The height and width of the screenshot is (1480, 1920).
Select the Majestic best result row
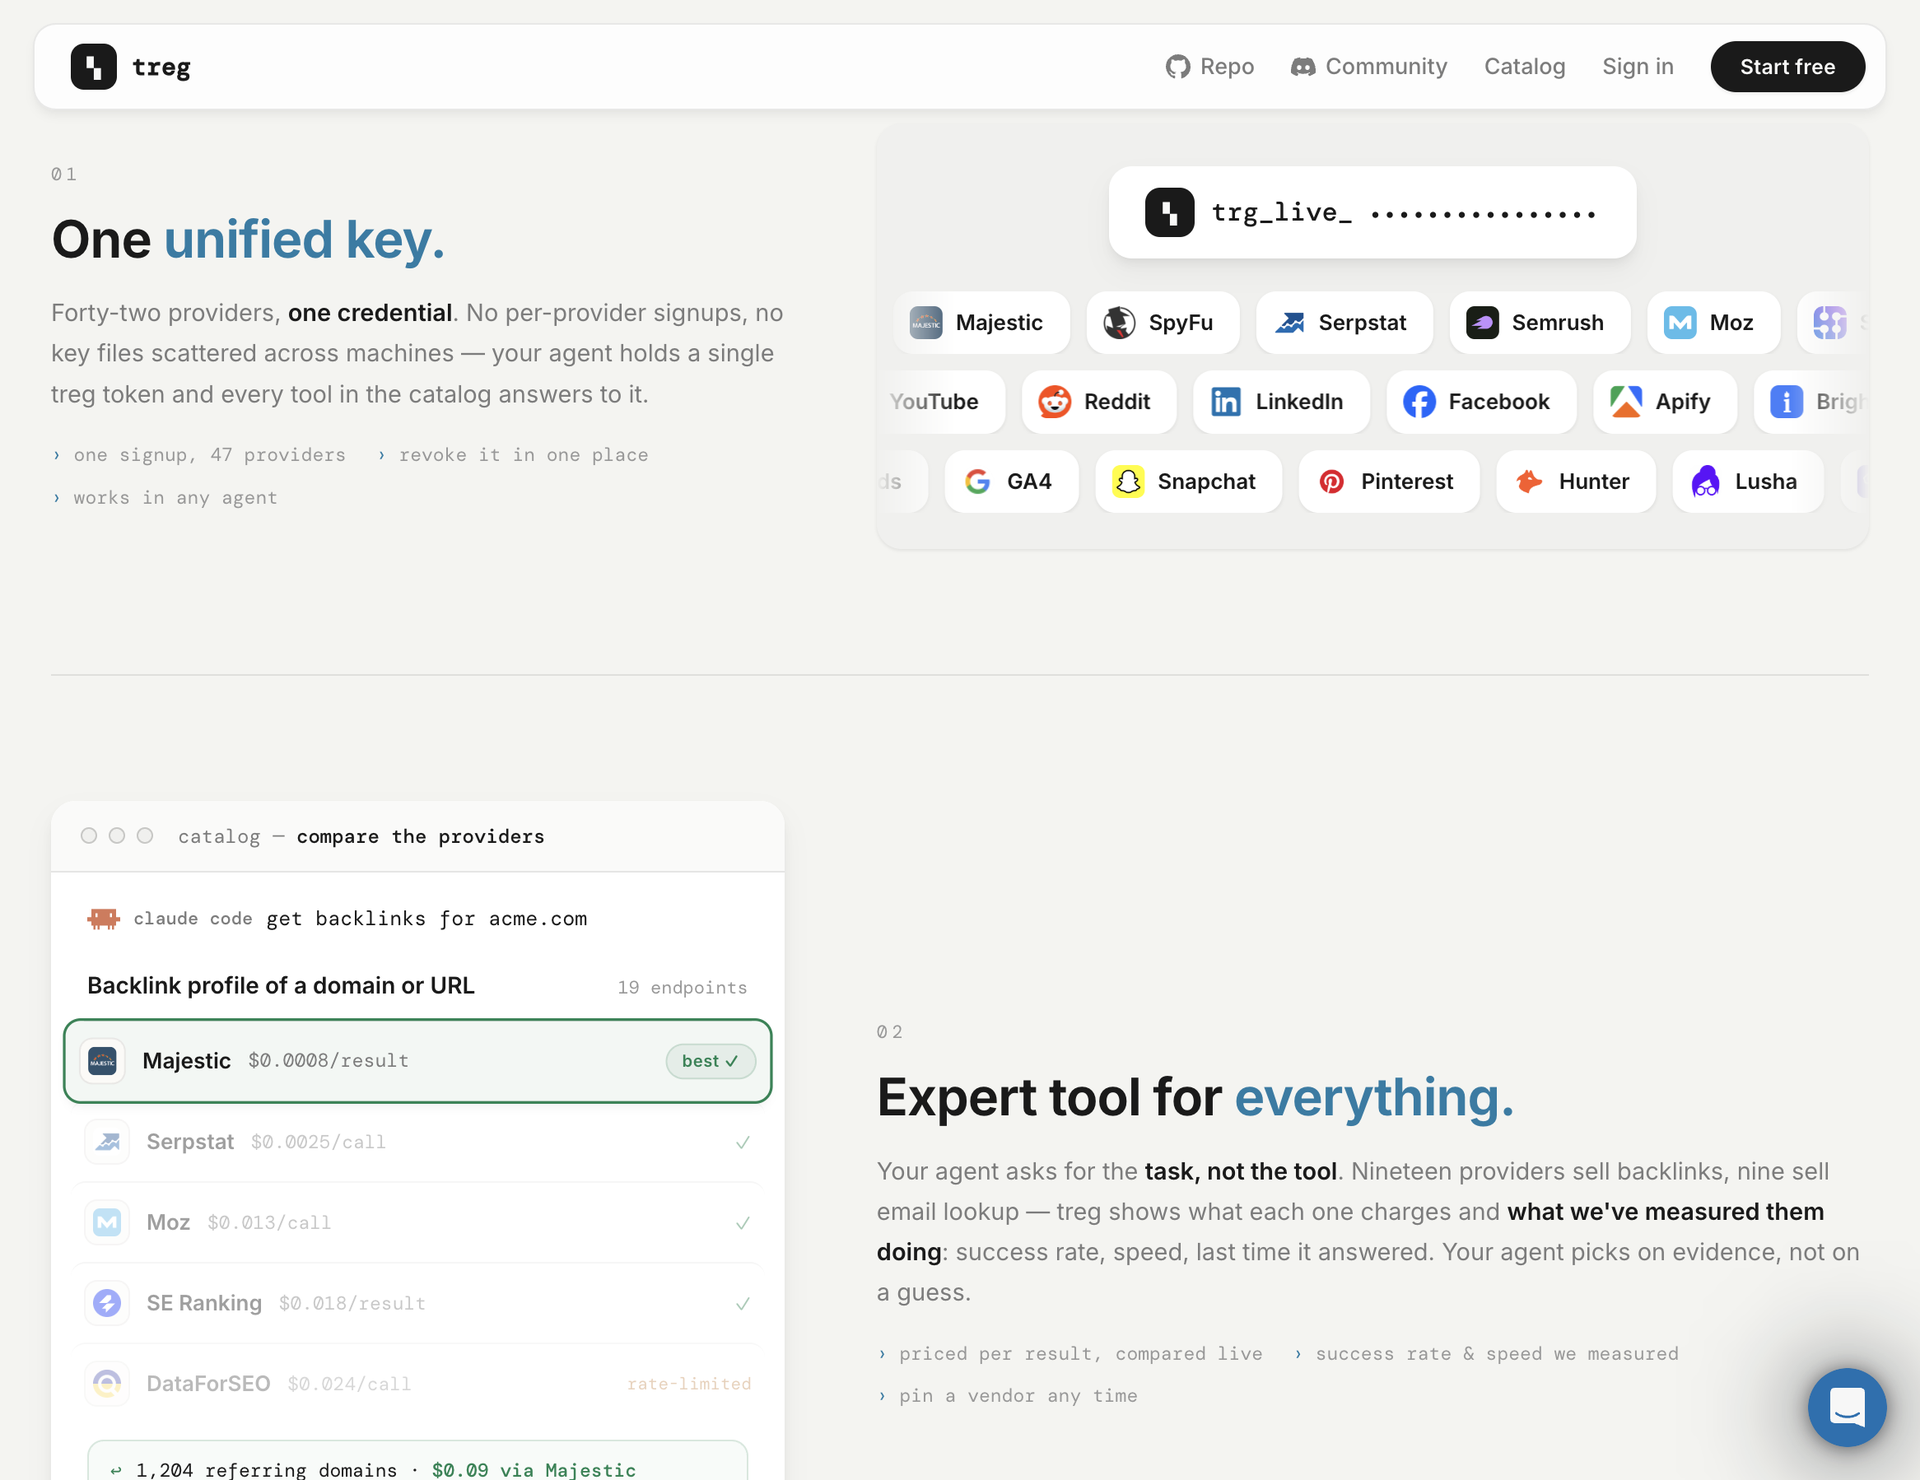point(418,1061)
